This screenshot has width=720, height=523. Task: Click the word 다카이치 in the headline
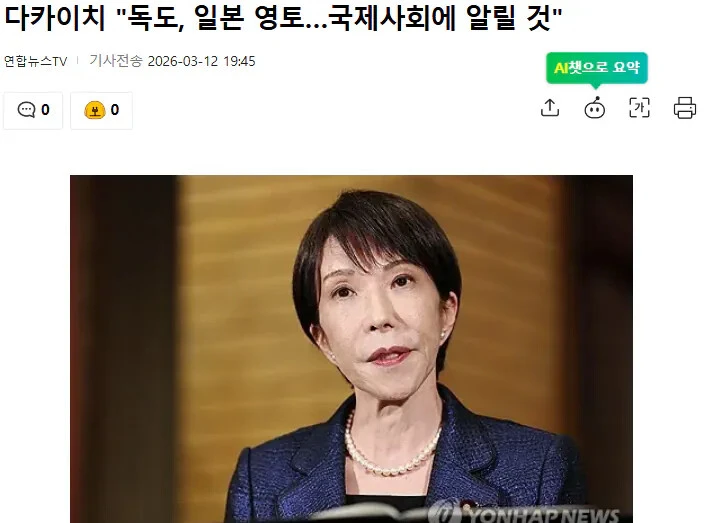click(x=55, y=18)
